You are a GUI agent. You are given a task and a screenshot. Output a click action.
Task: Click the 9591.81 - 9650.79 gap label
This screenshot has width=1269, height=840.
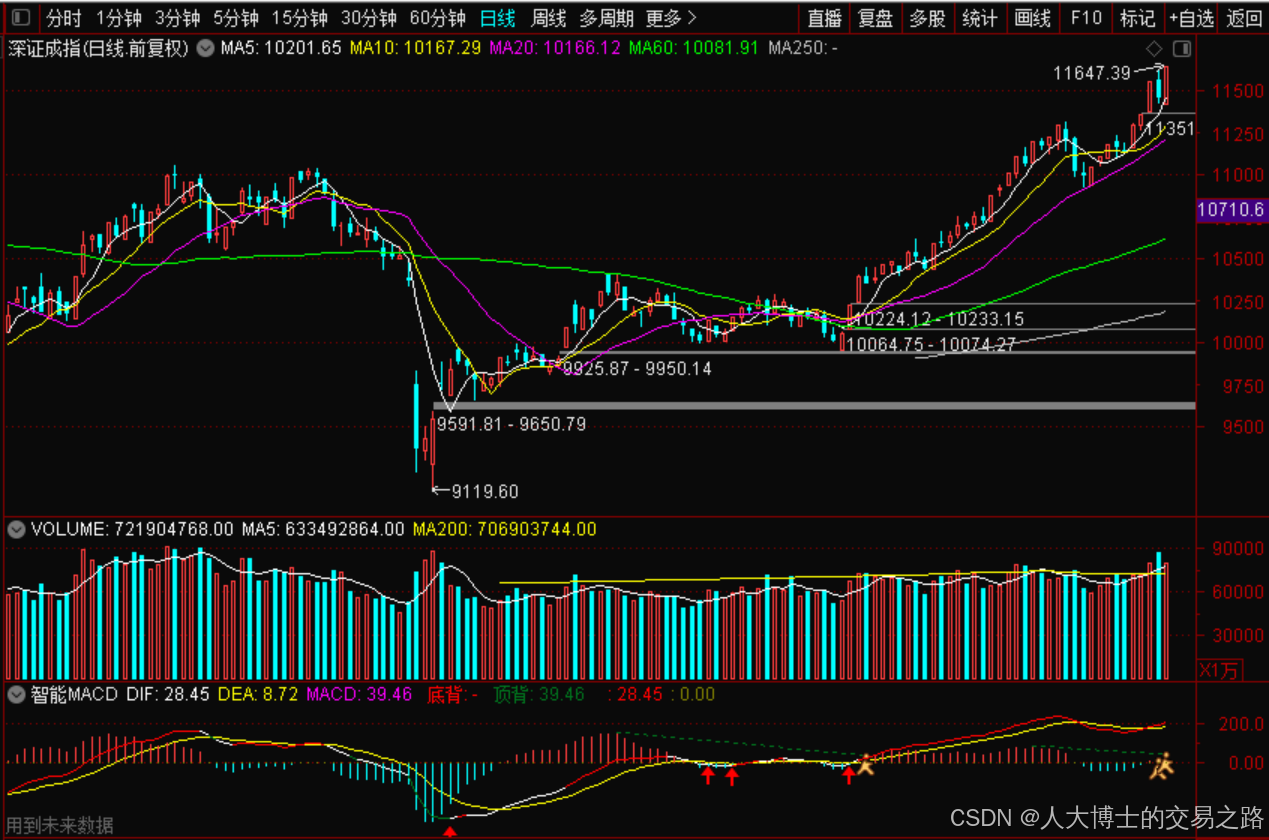tap(511, 424)
